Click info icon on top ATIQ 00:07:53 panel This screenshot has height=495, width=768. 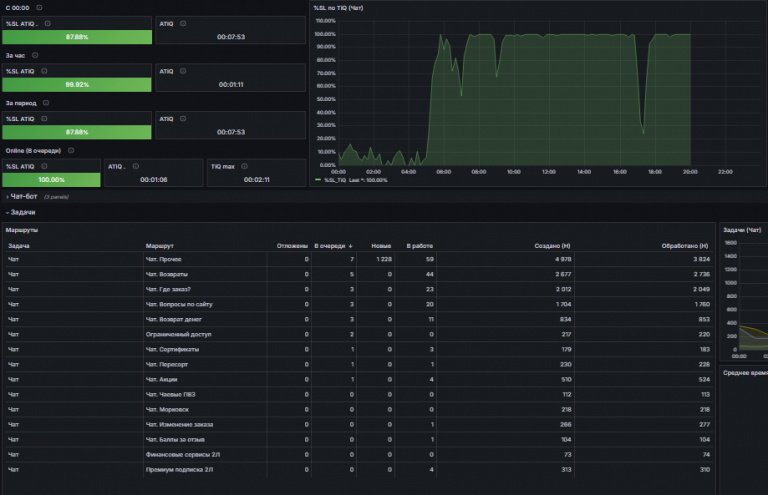coord(183,24)
